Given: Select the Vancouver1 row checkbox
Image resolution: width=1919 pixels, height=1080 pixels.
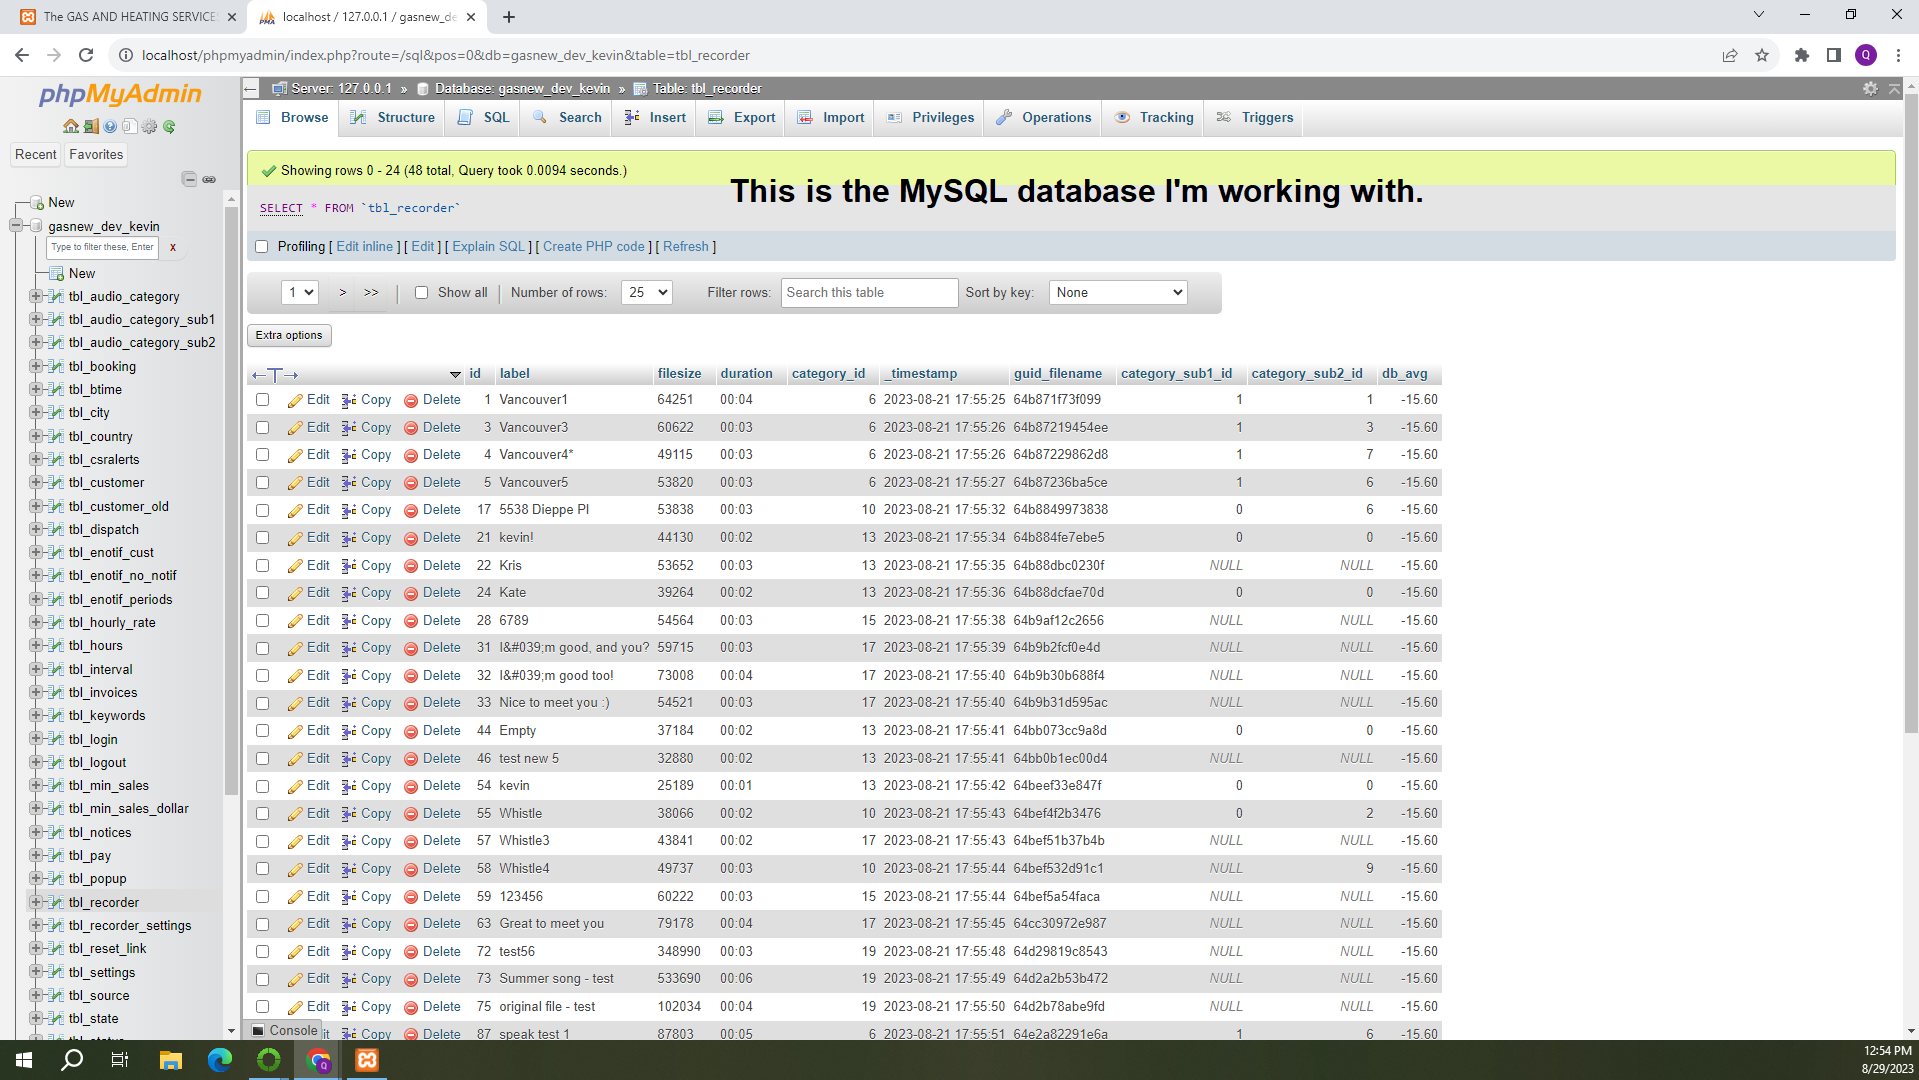Looking at the screenshot, I should [x=262, y=400].
